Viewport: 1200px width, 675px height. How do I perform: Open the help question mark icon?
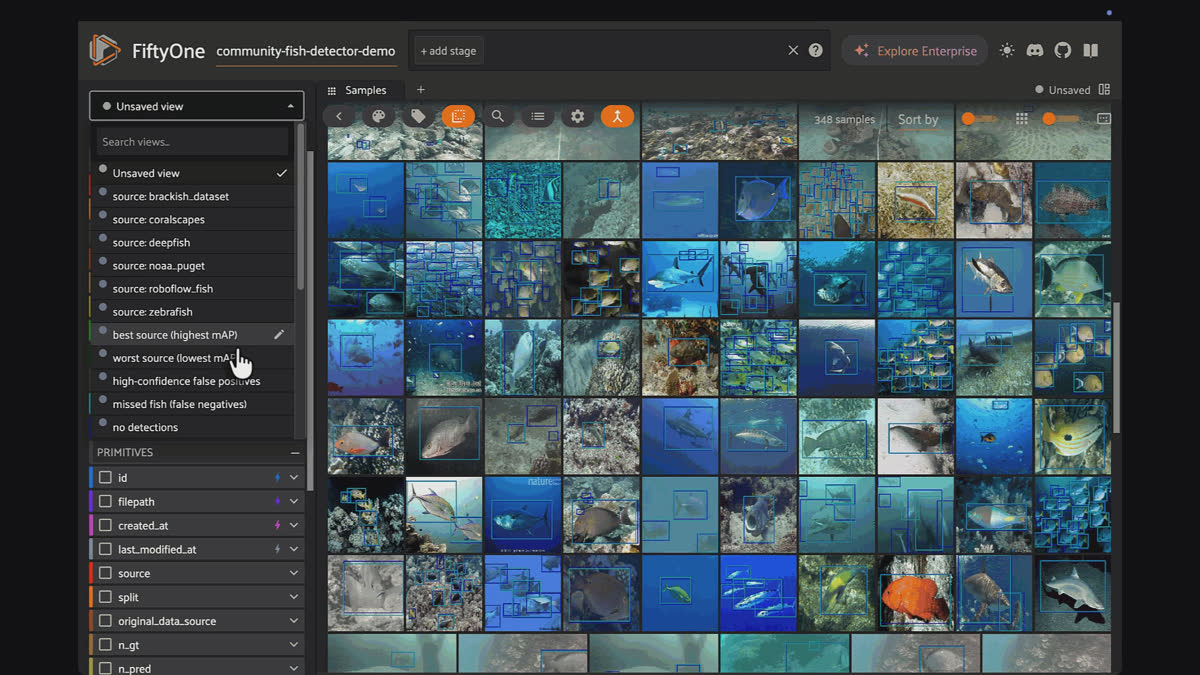pyautogui.click(x=816, y=50)
